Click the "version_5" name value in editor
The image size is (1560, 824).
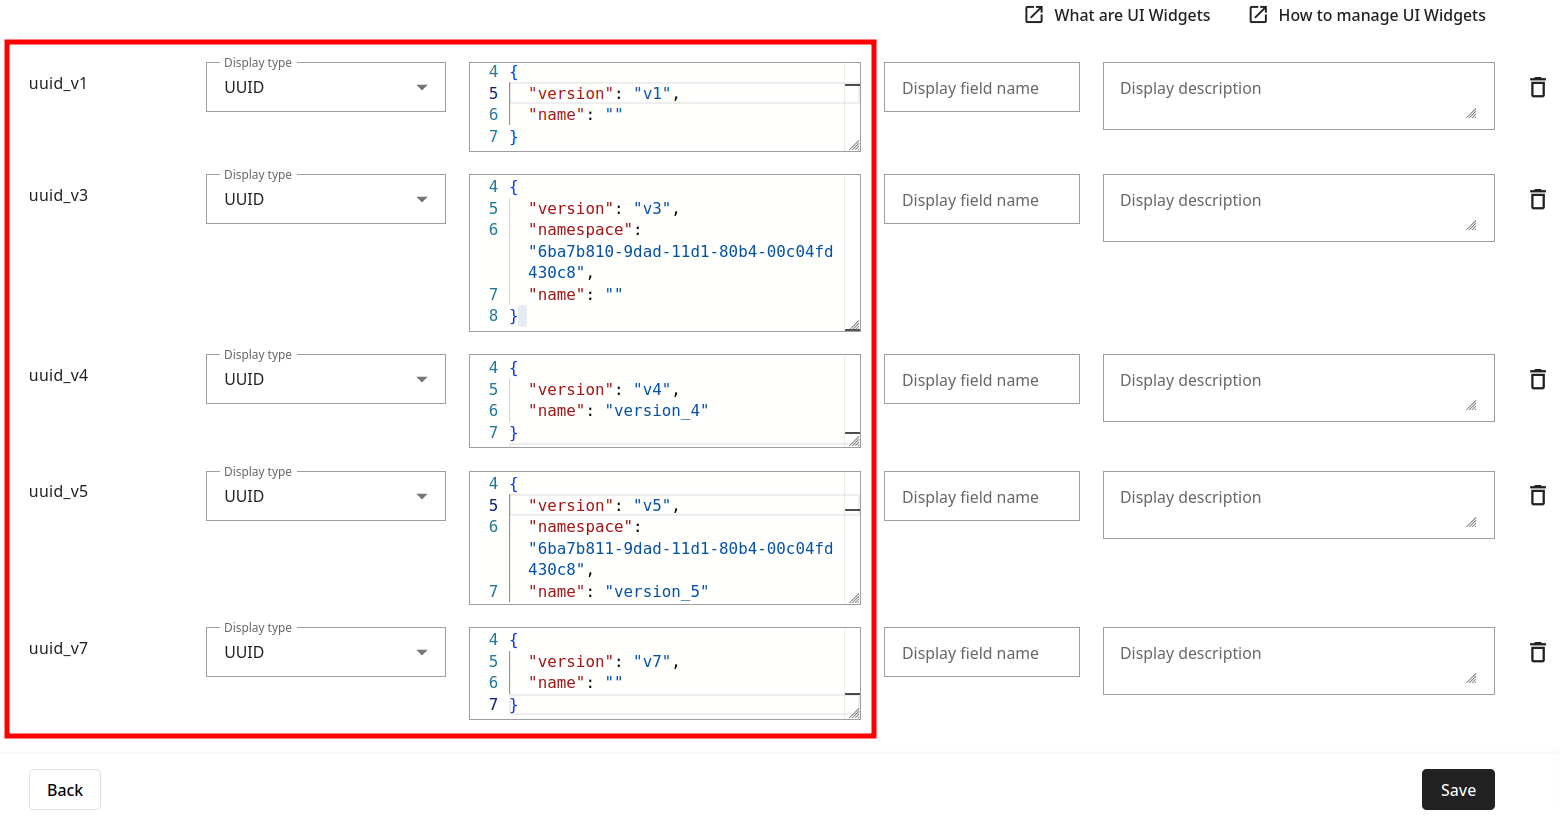tap(657, 592)
